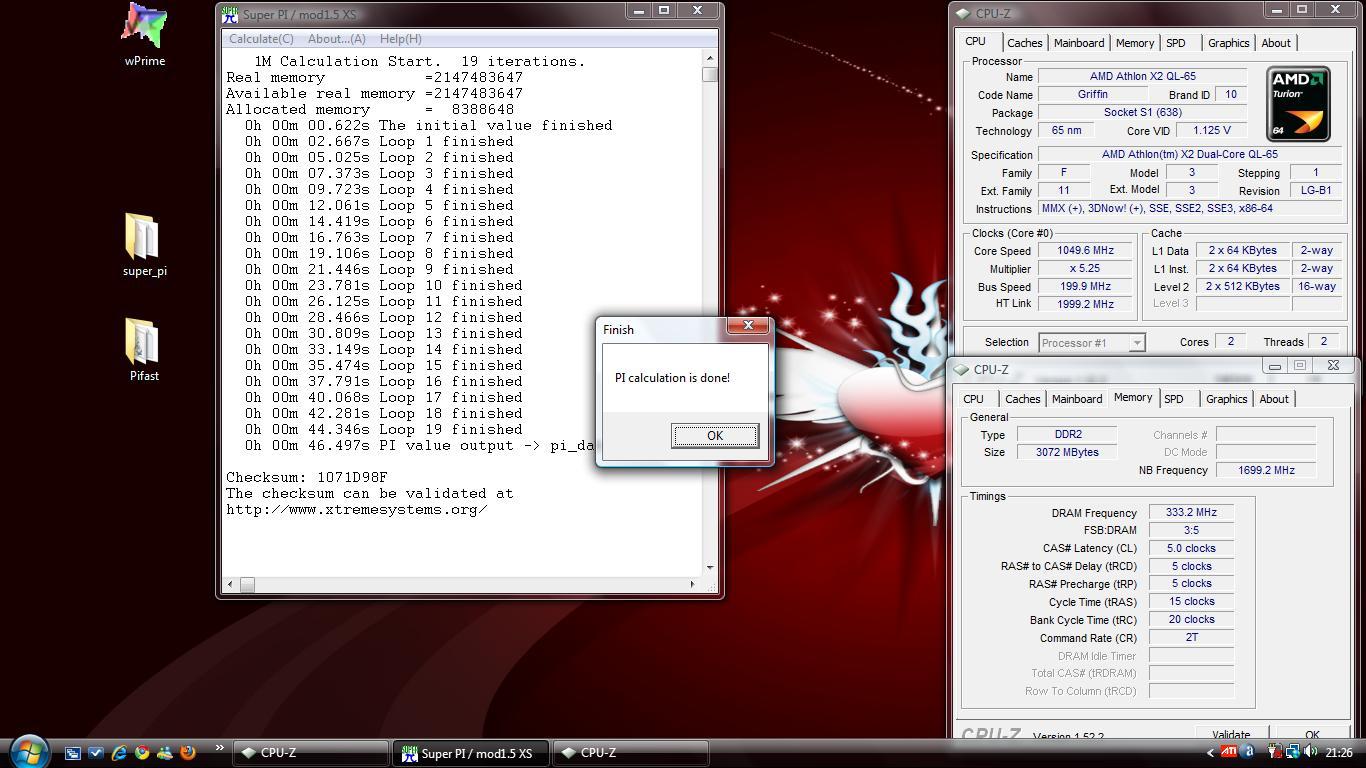The width and height of the screenshot is (1366, 768).
Task: Click HT Link value 1999.2 MHz
Action: [x=1084, y=304]
